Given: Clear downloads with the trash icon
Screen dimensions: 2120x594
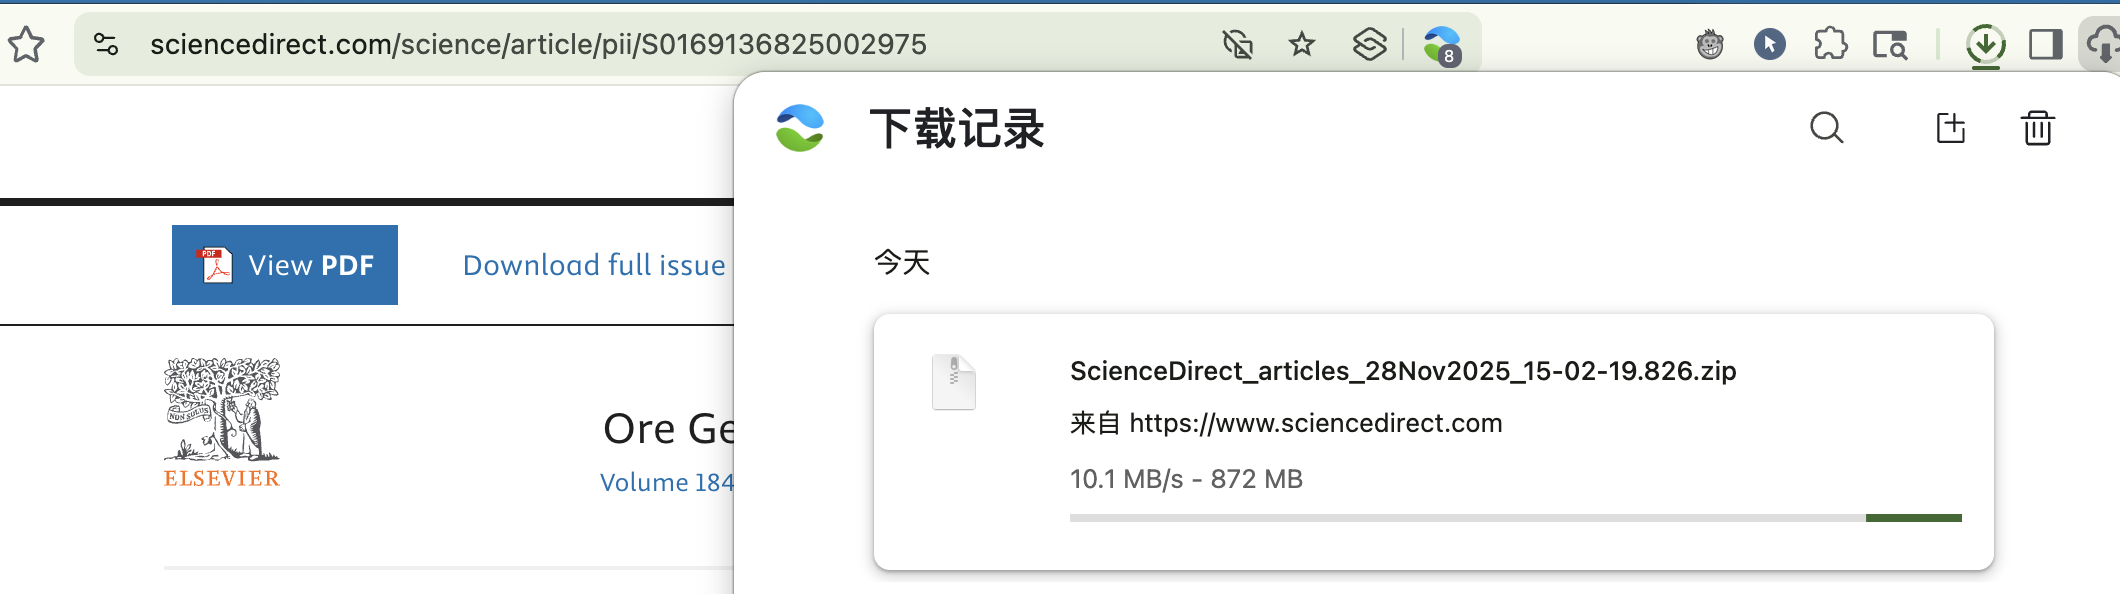Looking at the screenshot, I should click(x=2037, y=128).
